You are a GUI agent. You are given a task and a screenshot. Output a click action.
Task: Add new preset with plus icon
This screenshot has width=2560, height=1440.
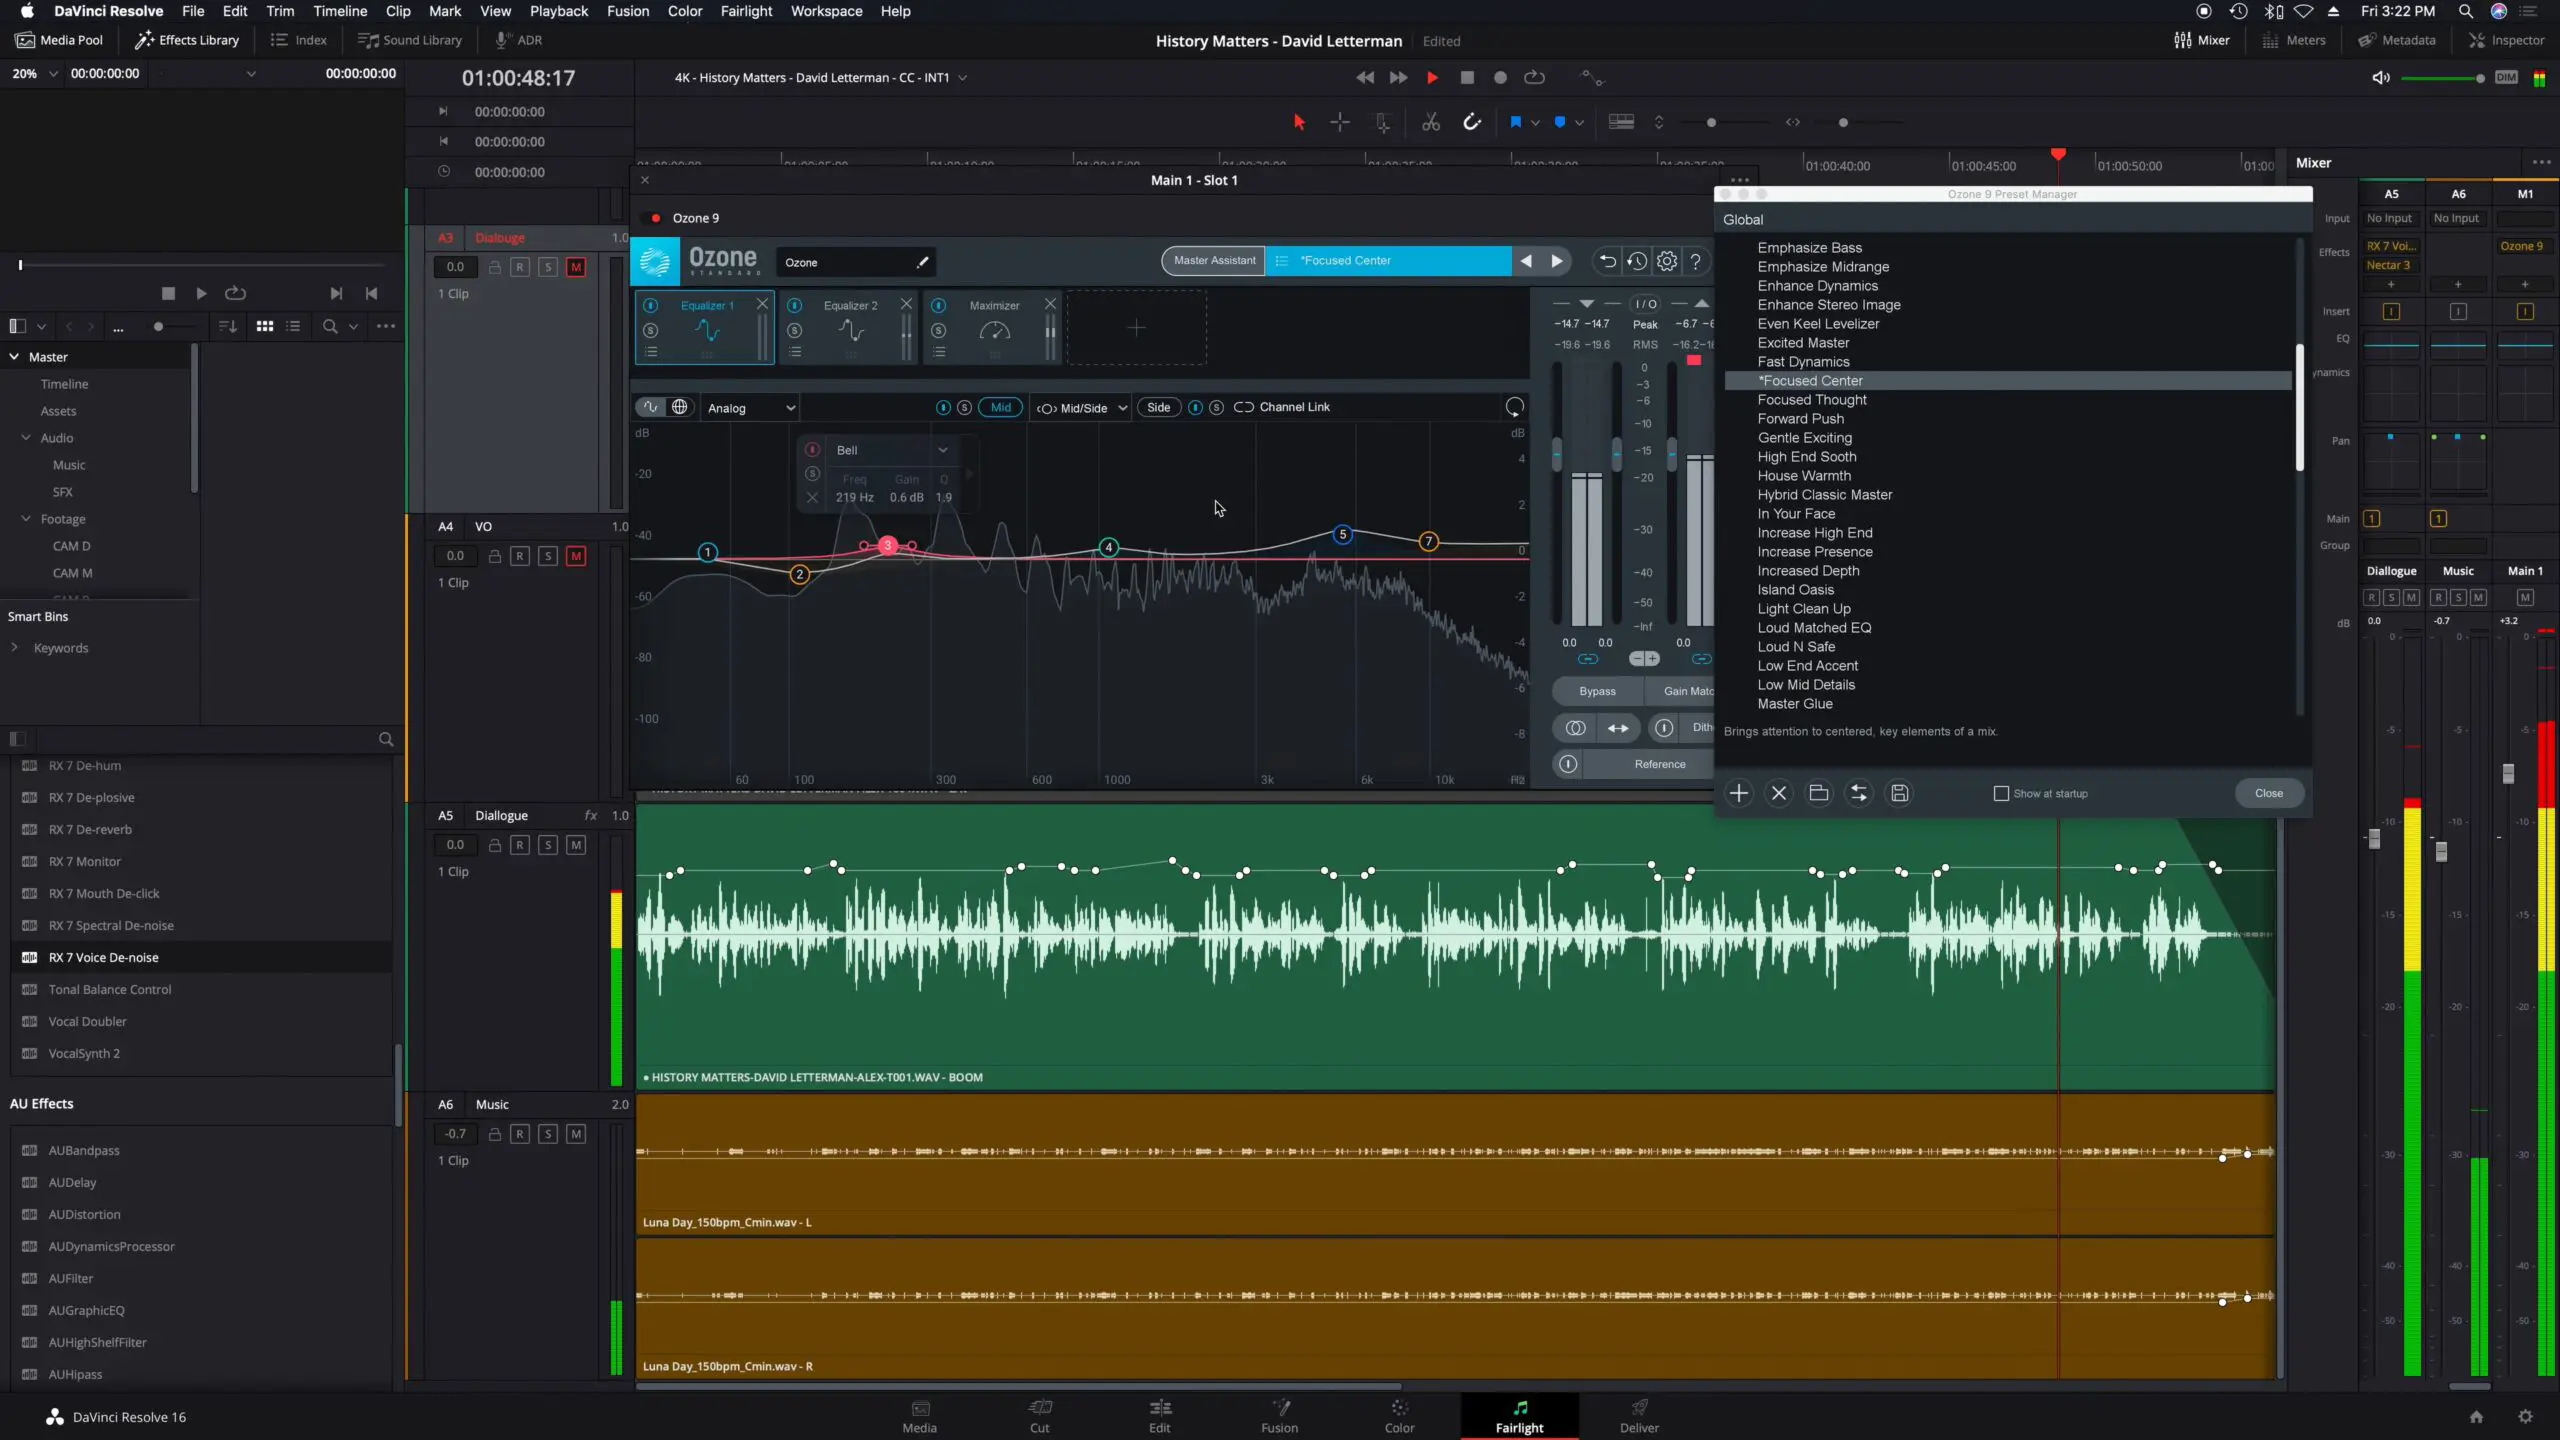point(1739,793)
